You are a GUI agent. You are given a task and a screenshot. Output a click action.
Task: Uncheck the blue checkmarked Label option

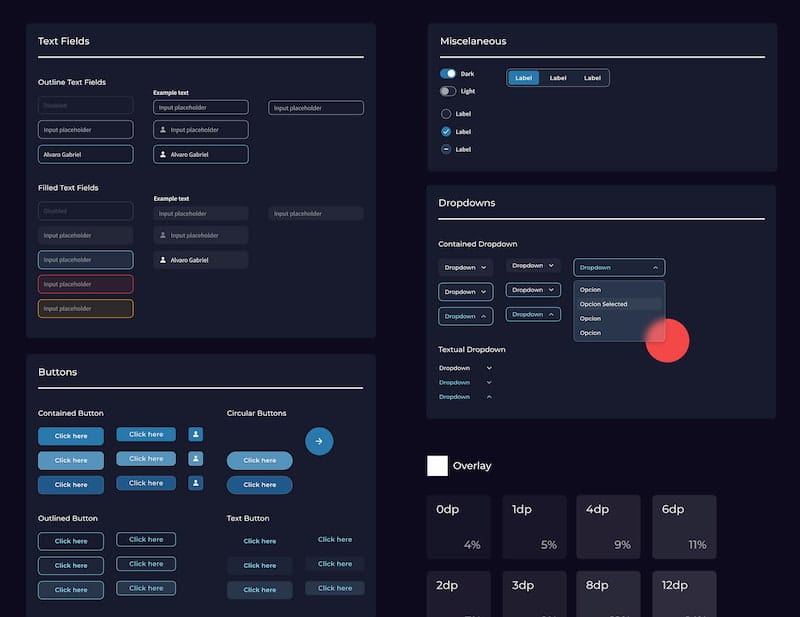(x=446, y=132)
